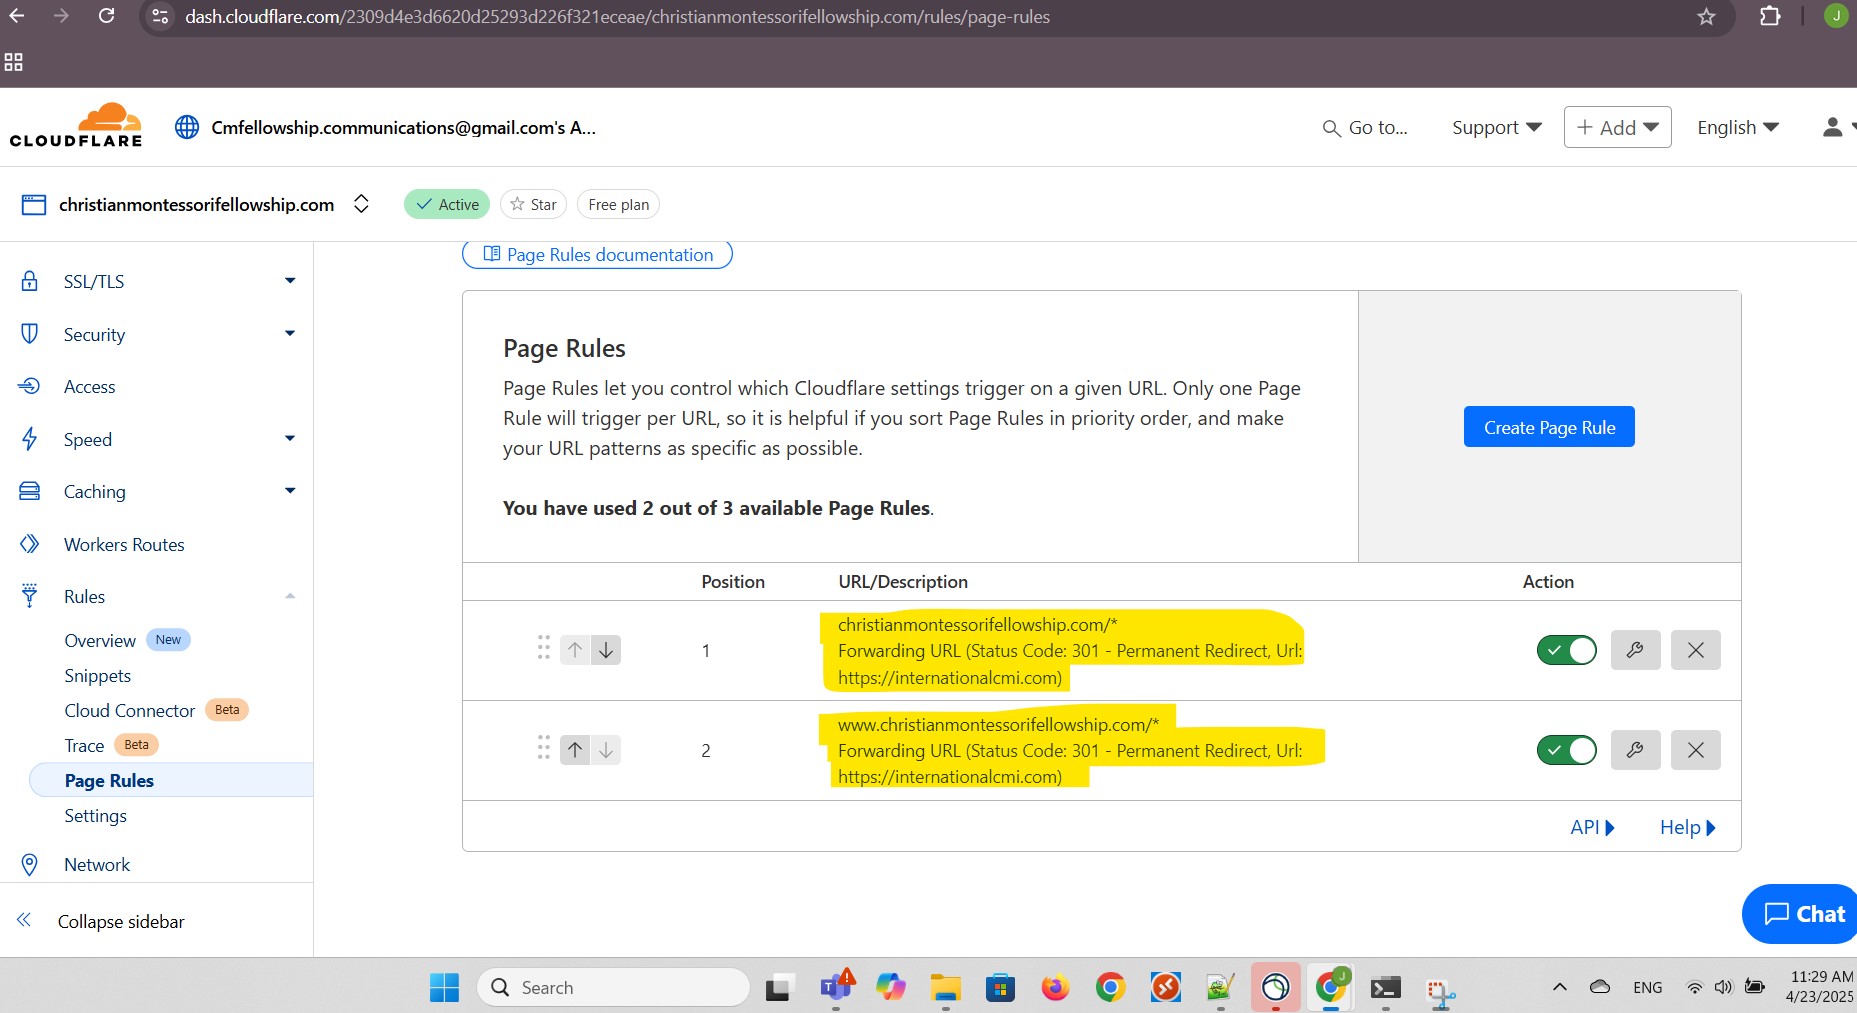1857x1013 pixels.
Task: Bookmark page with star icon in address bar
Action: [x=1706, y=16]
